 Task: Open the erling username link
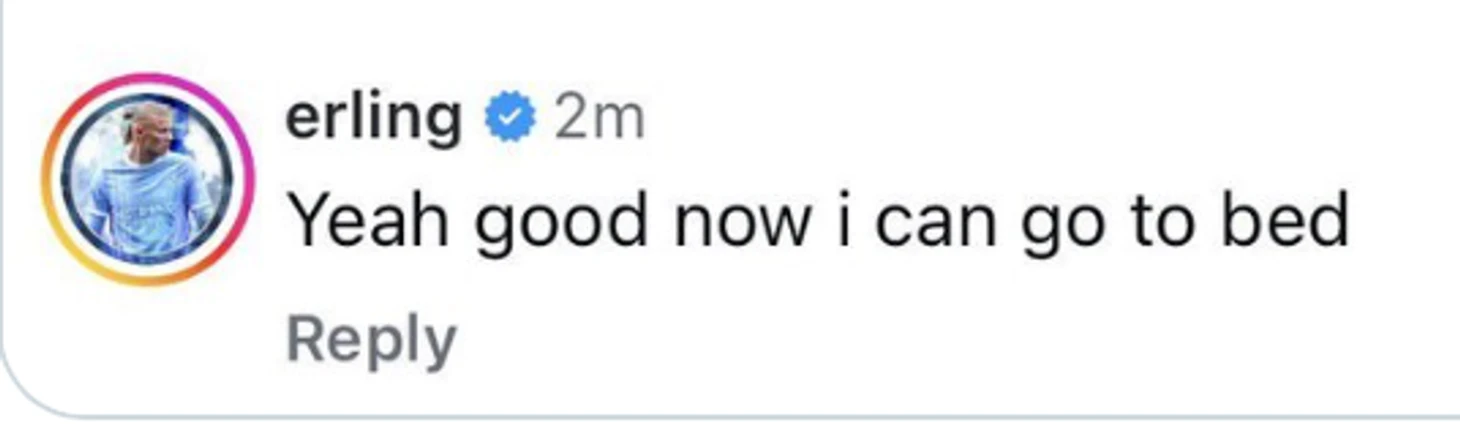coord(374,120)
